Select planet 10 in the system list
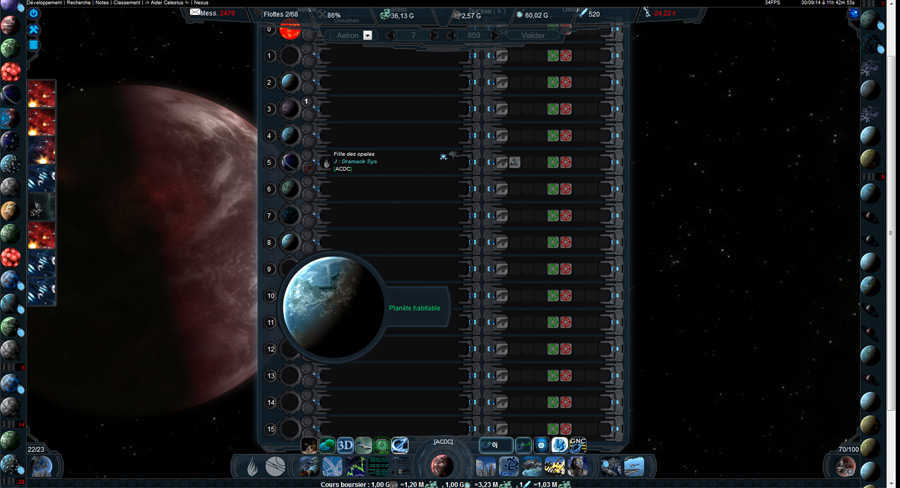The image size is (900, 488). coord(289,296)
